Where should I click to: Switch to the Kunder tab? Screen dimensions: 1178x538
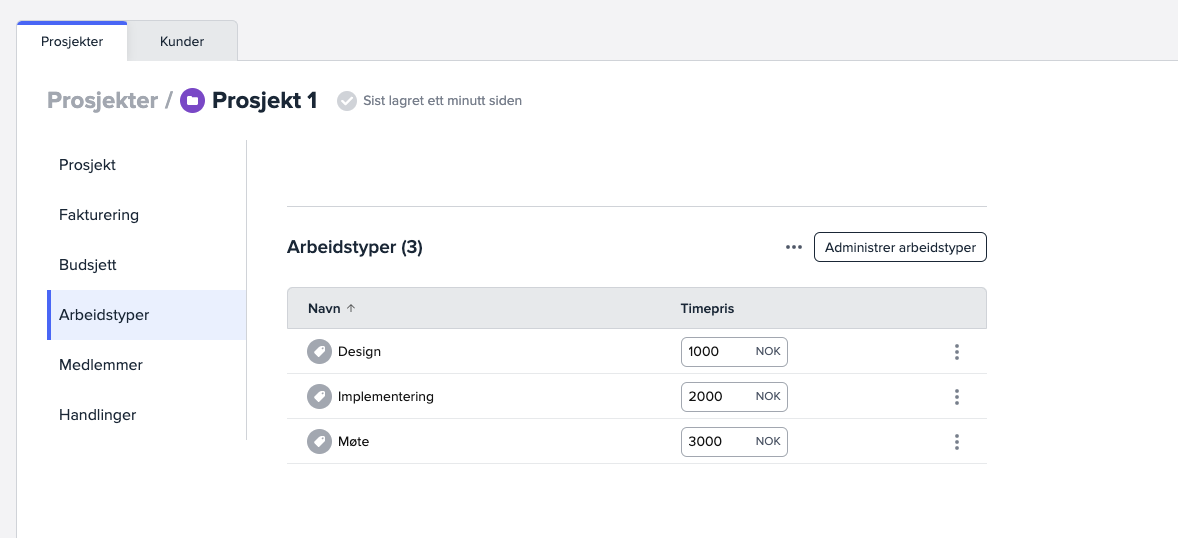(x=182, y=42)
